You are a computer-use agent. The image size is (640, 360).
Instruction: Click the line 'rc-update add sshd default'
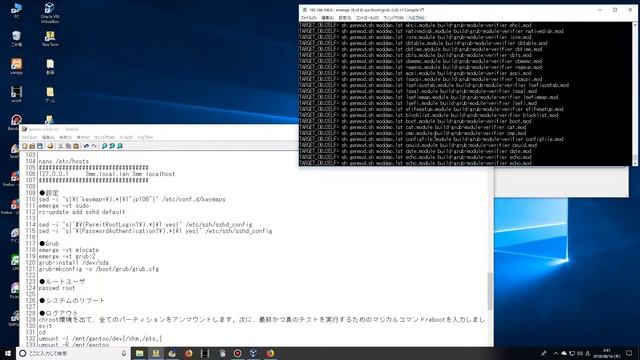click(x=82, y=212)
